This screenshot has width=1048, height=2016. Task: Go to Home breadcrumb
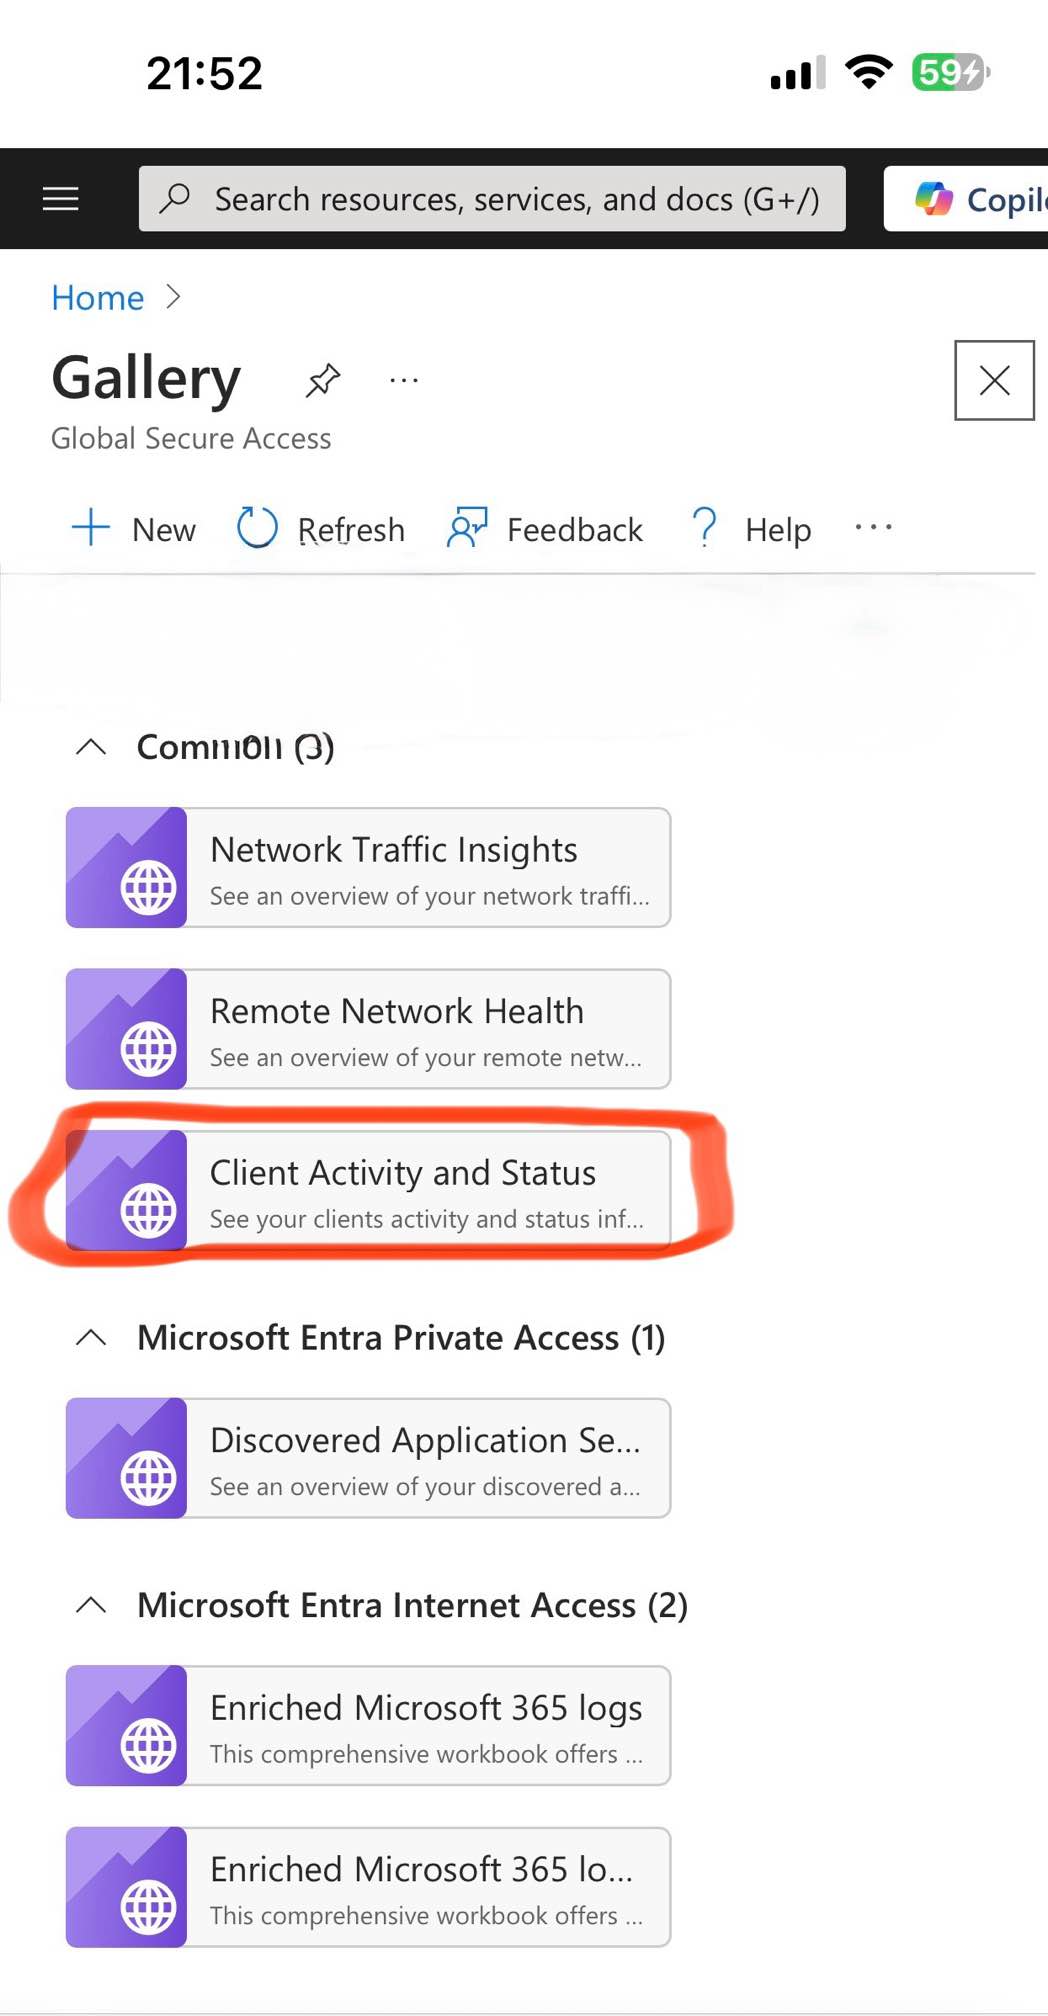98,298
